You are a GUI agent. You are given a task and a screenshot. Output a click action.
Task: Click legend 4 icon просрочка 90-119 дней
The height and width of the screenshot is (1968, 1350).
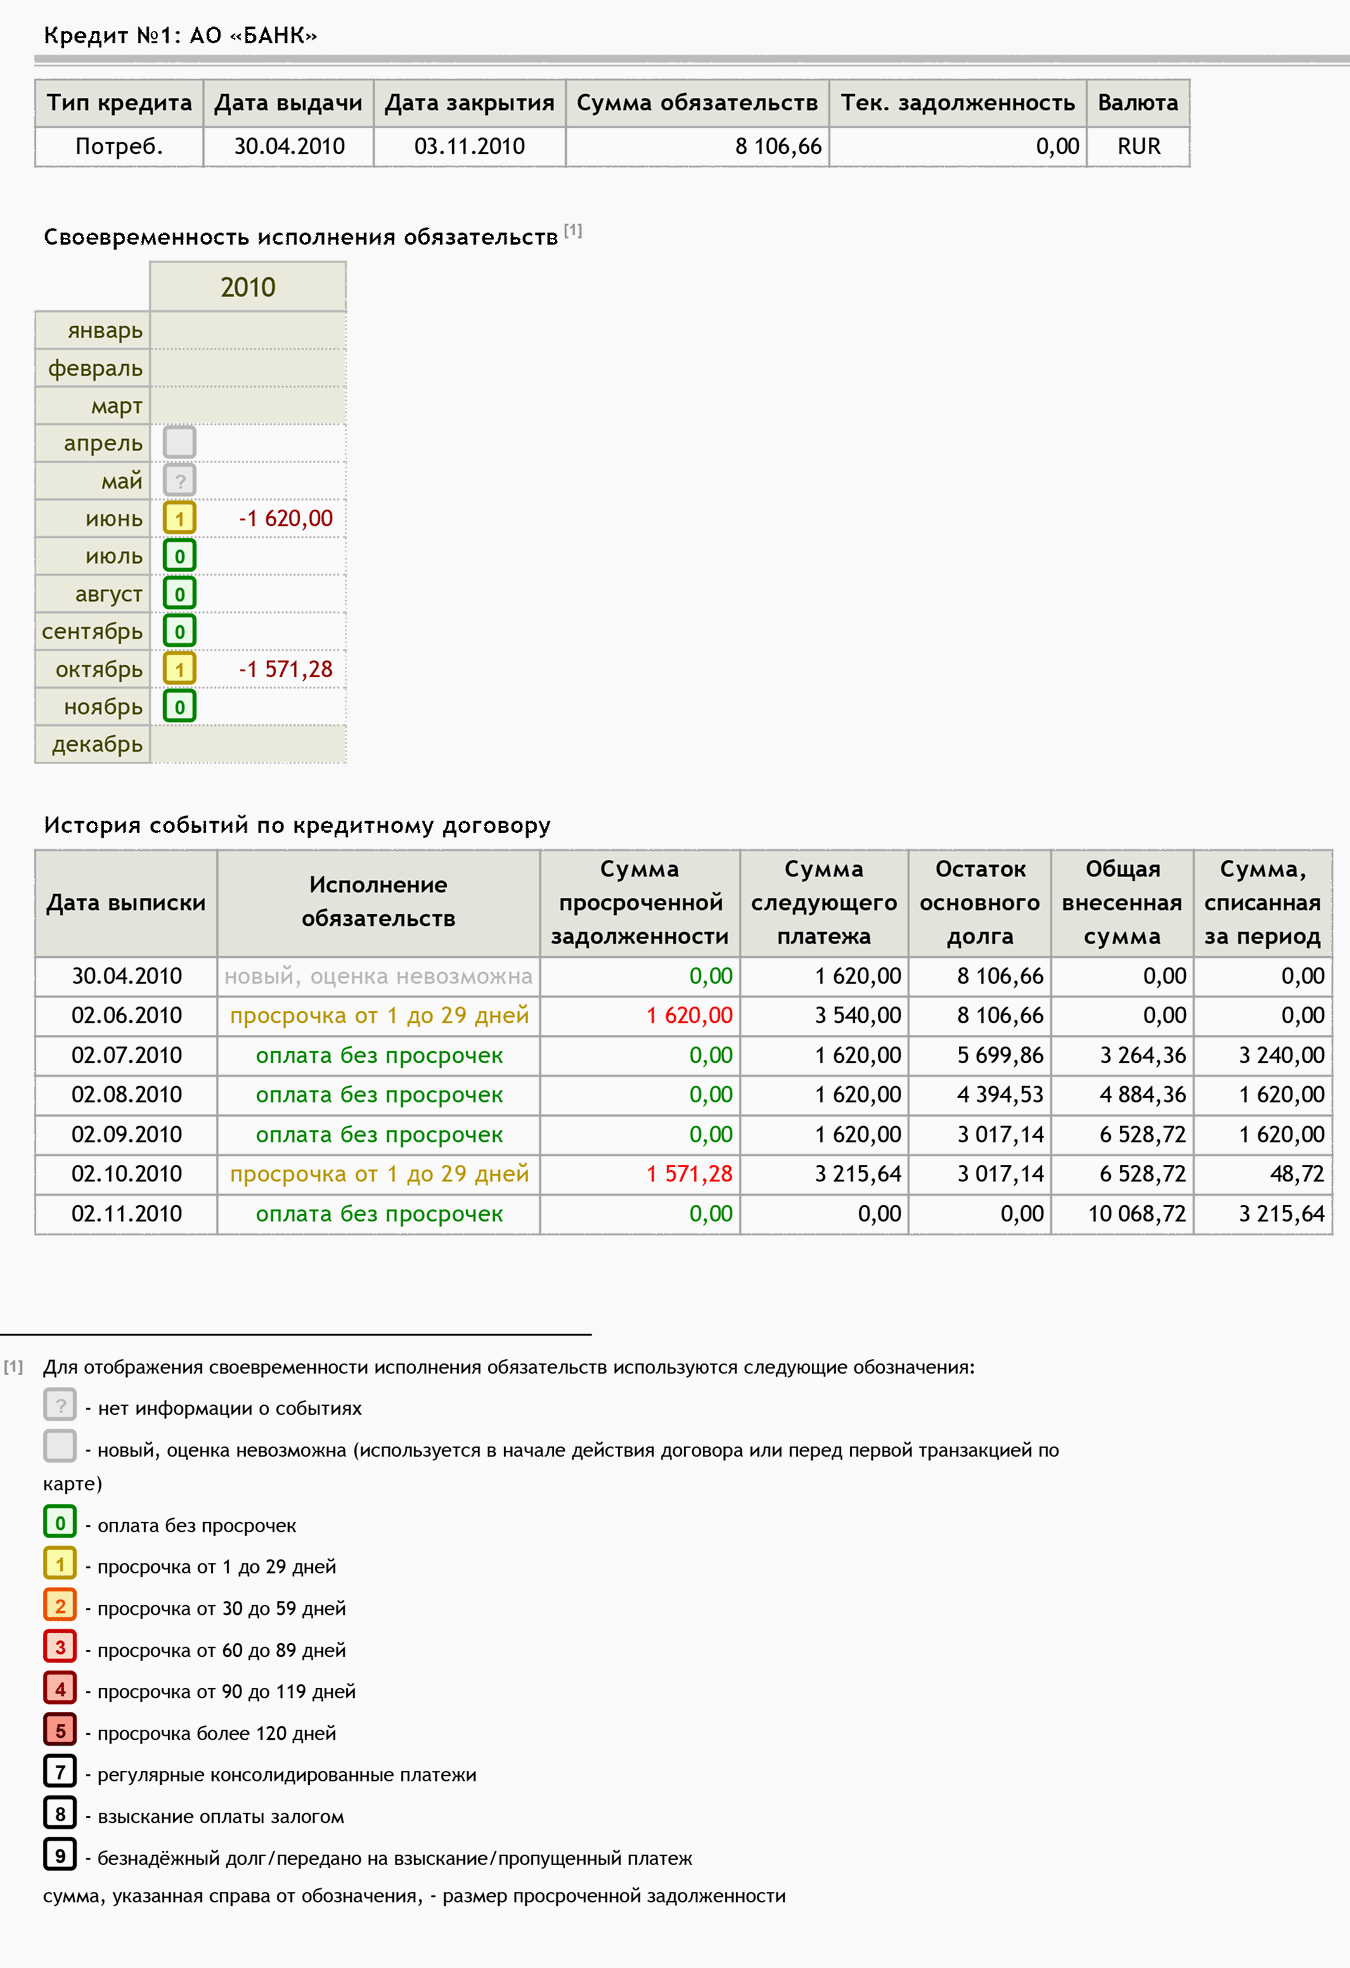click(60, 1688)
